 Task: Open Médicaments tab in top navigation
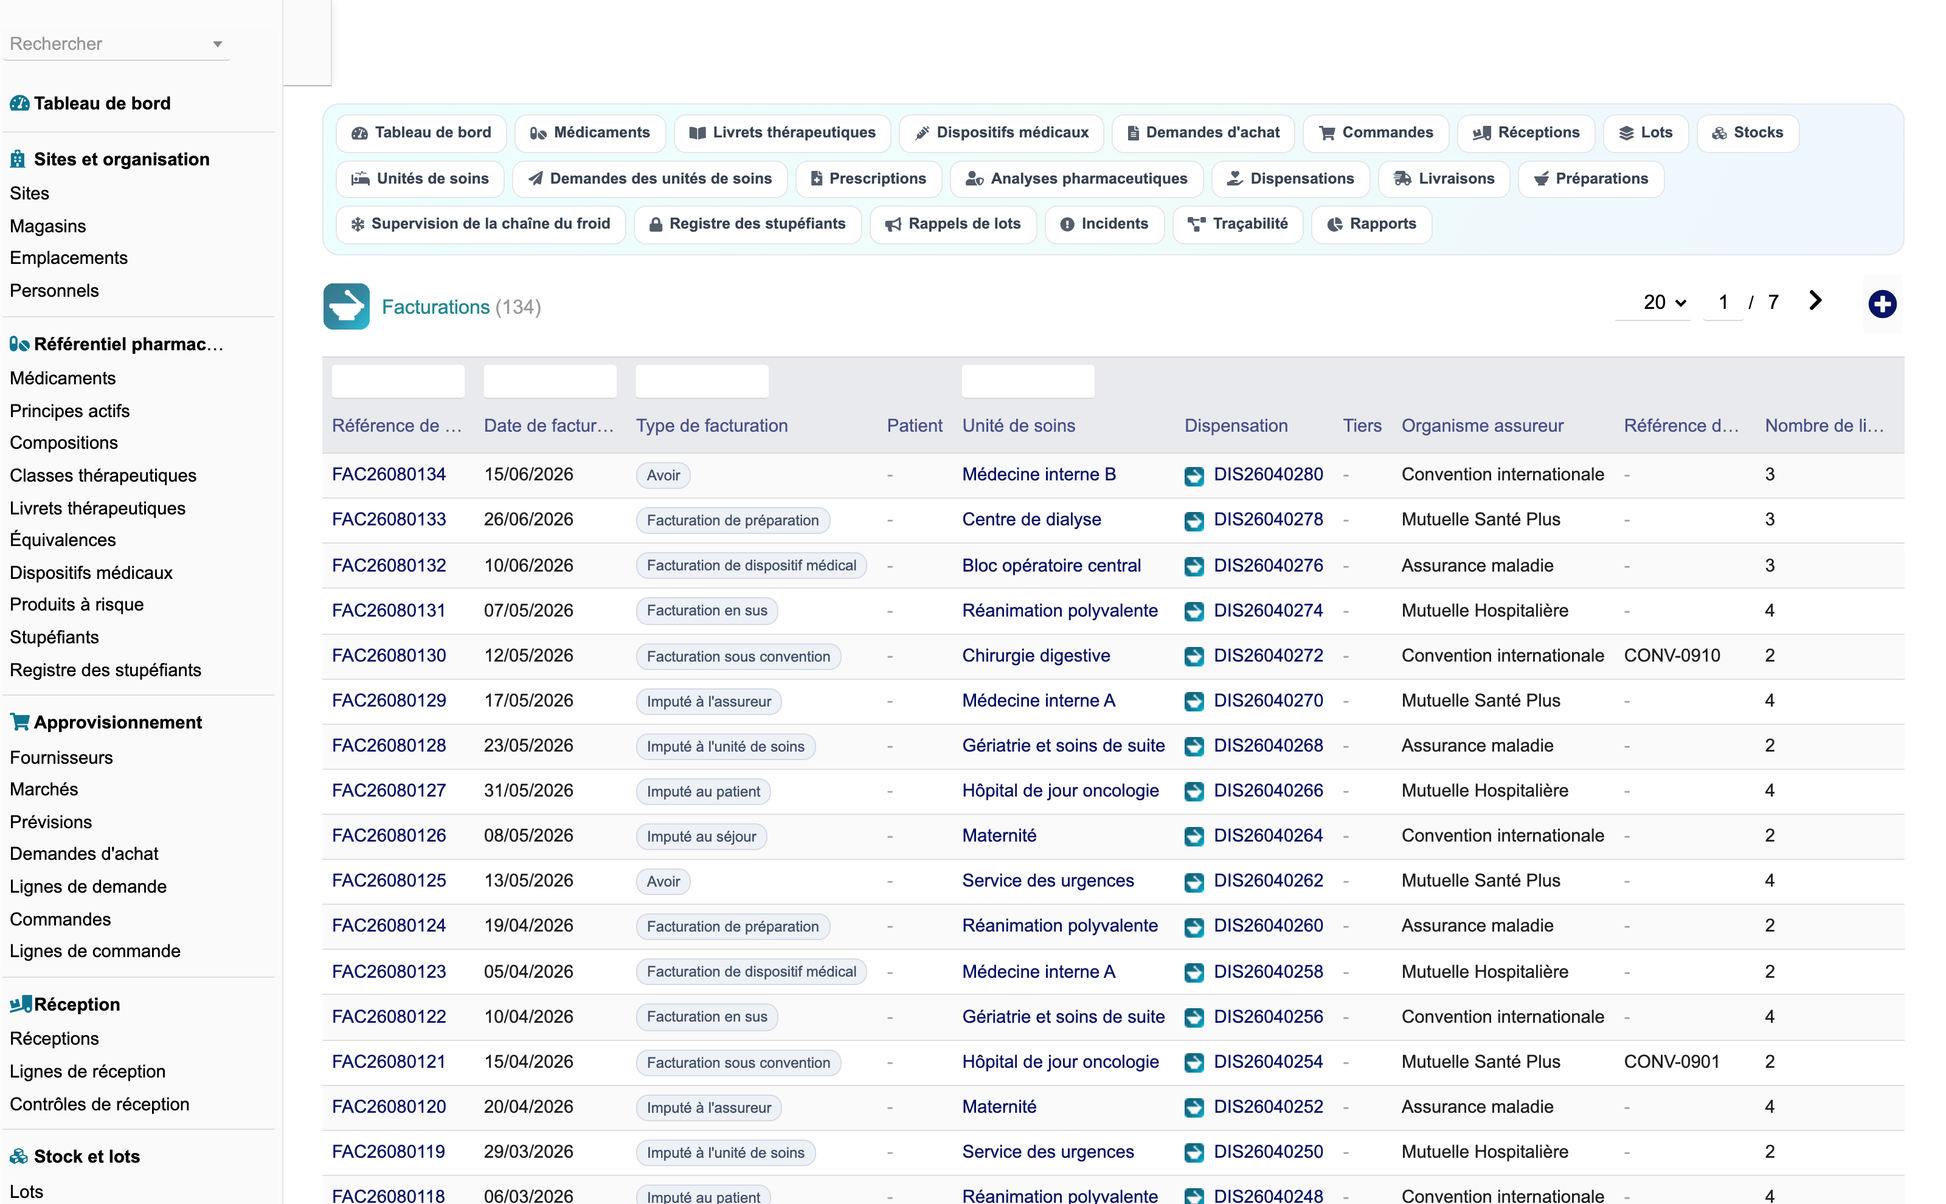pos(590,133)
